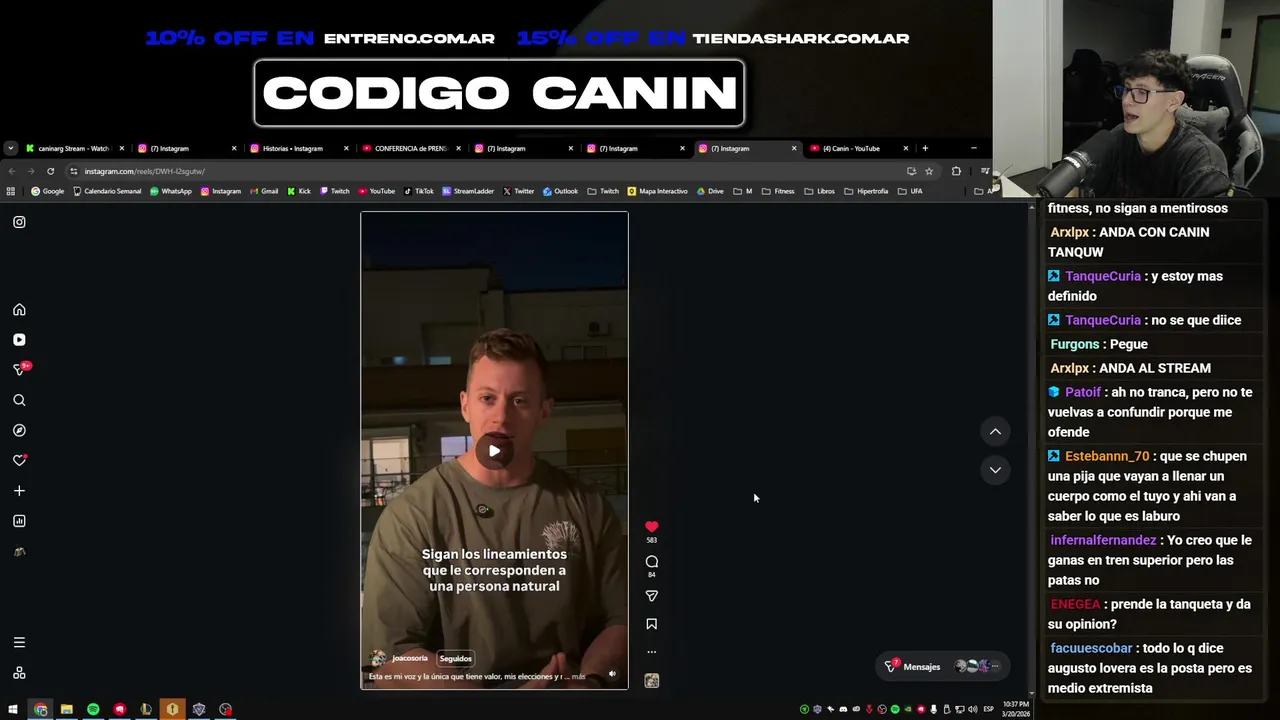Open the hamburger More menu in sidebar

click(x=19, y=643)
